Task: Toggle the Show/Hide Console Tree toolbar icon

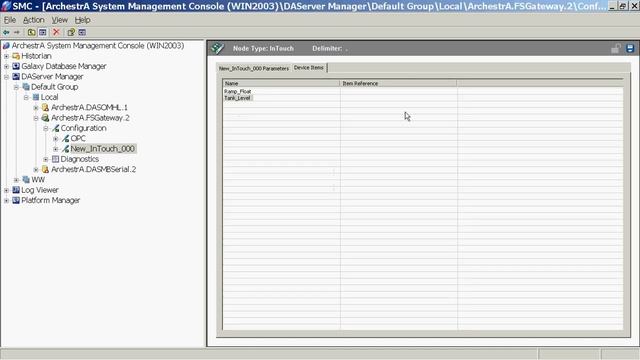Action: (42, 32)
